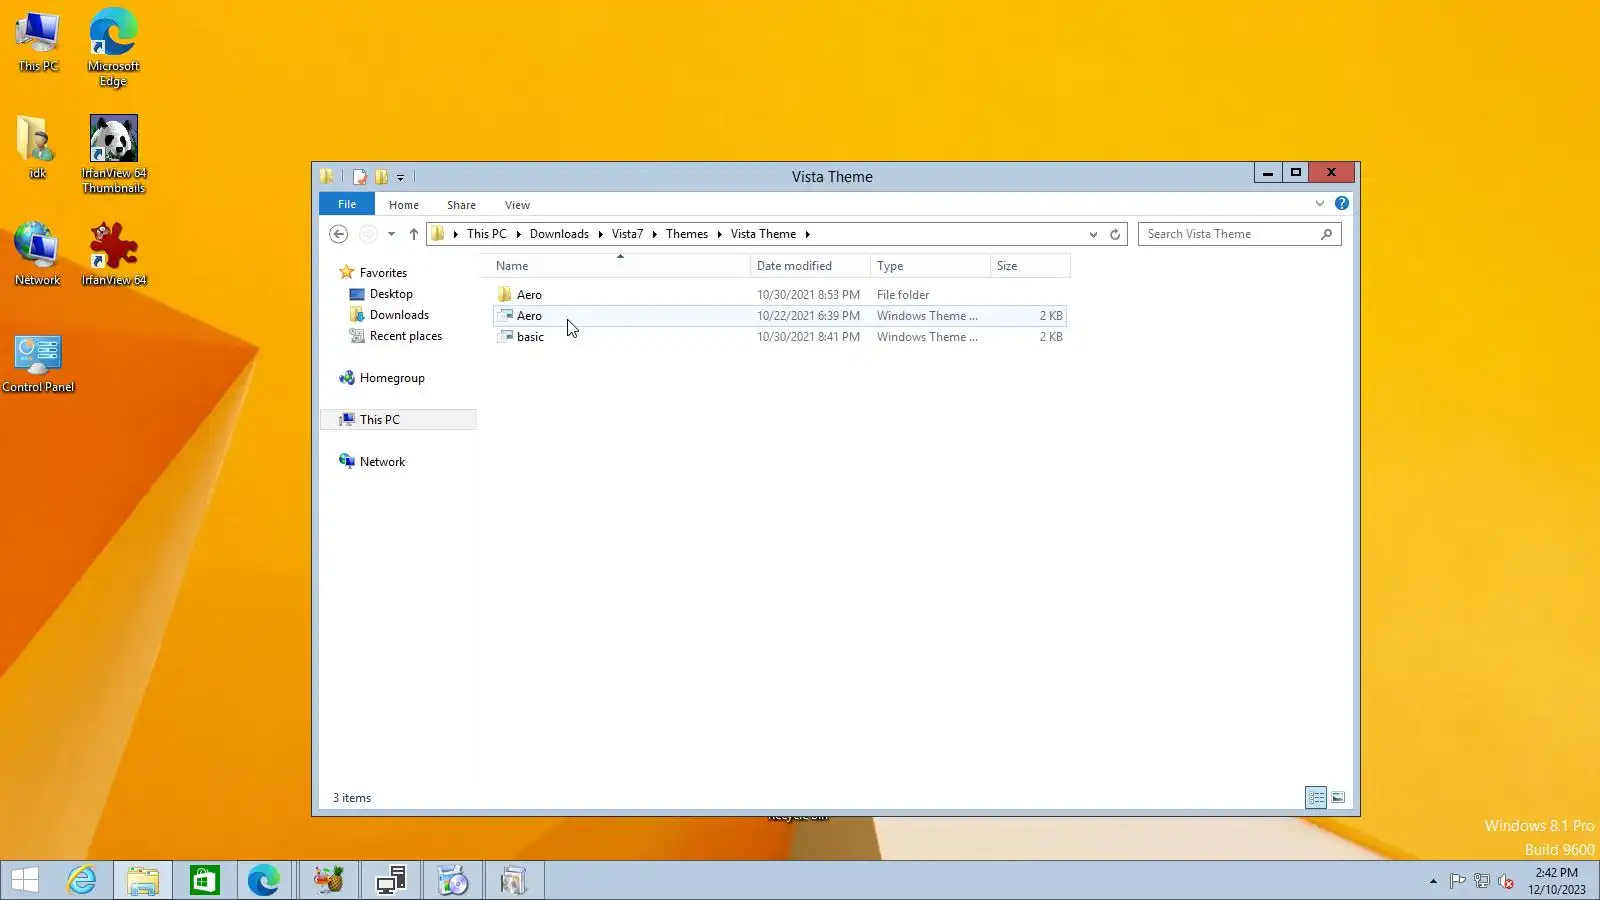
Task: Refresh the folder with the refresh icon
Action: click(x=1115, y=234)
